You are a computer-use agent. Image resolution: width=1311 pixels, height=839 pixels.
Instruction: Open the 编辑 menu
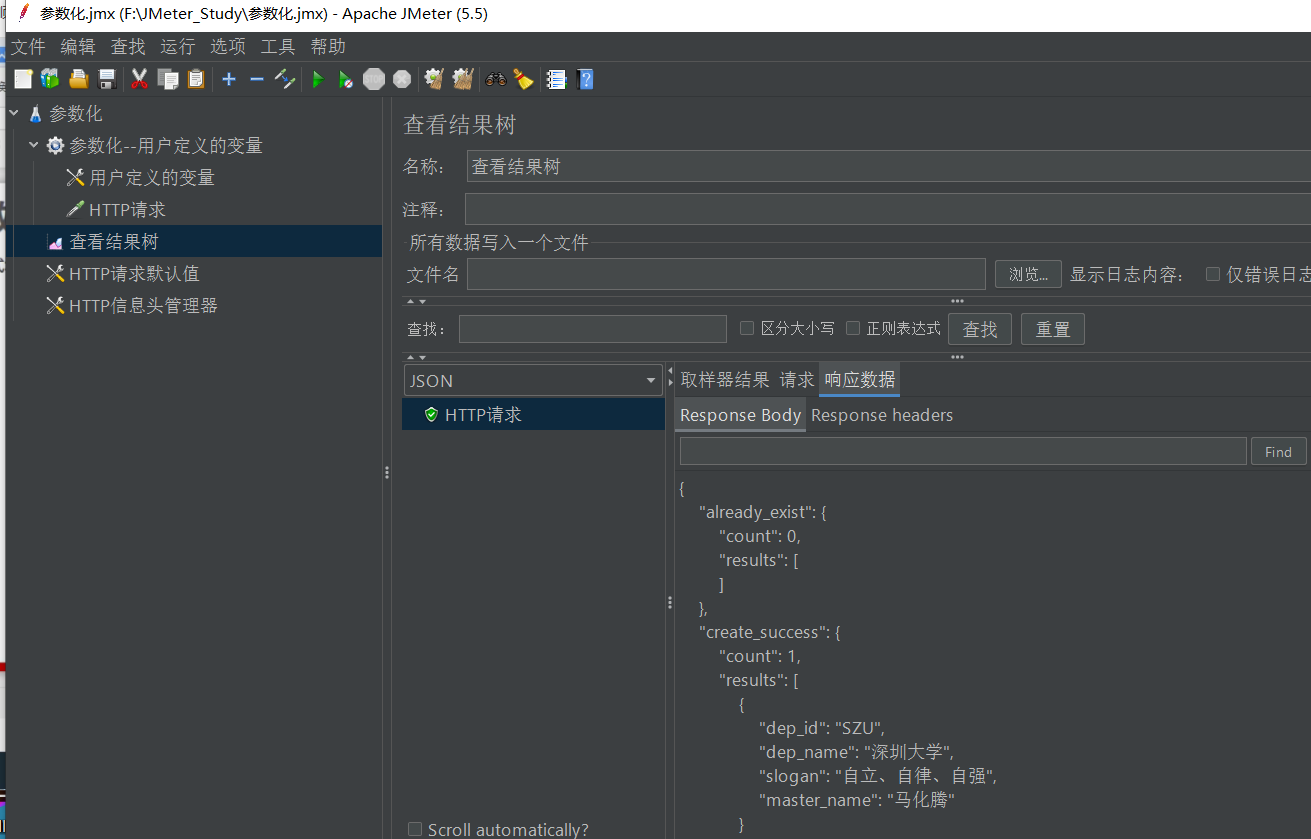78,47
